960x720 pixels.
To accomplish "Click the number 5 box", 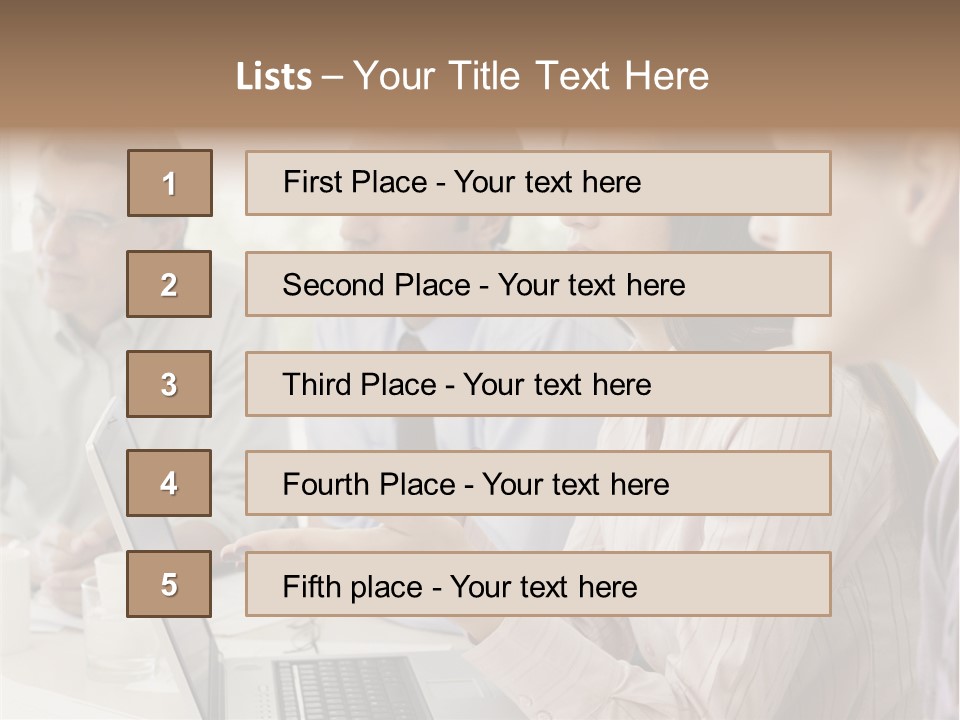I will 169,584.
